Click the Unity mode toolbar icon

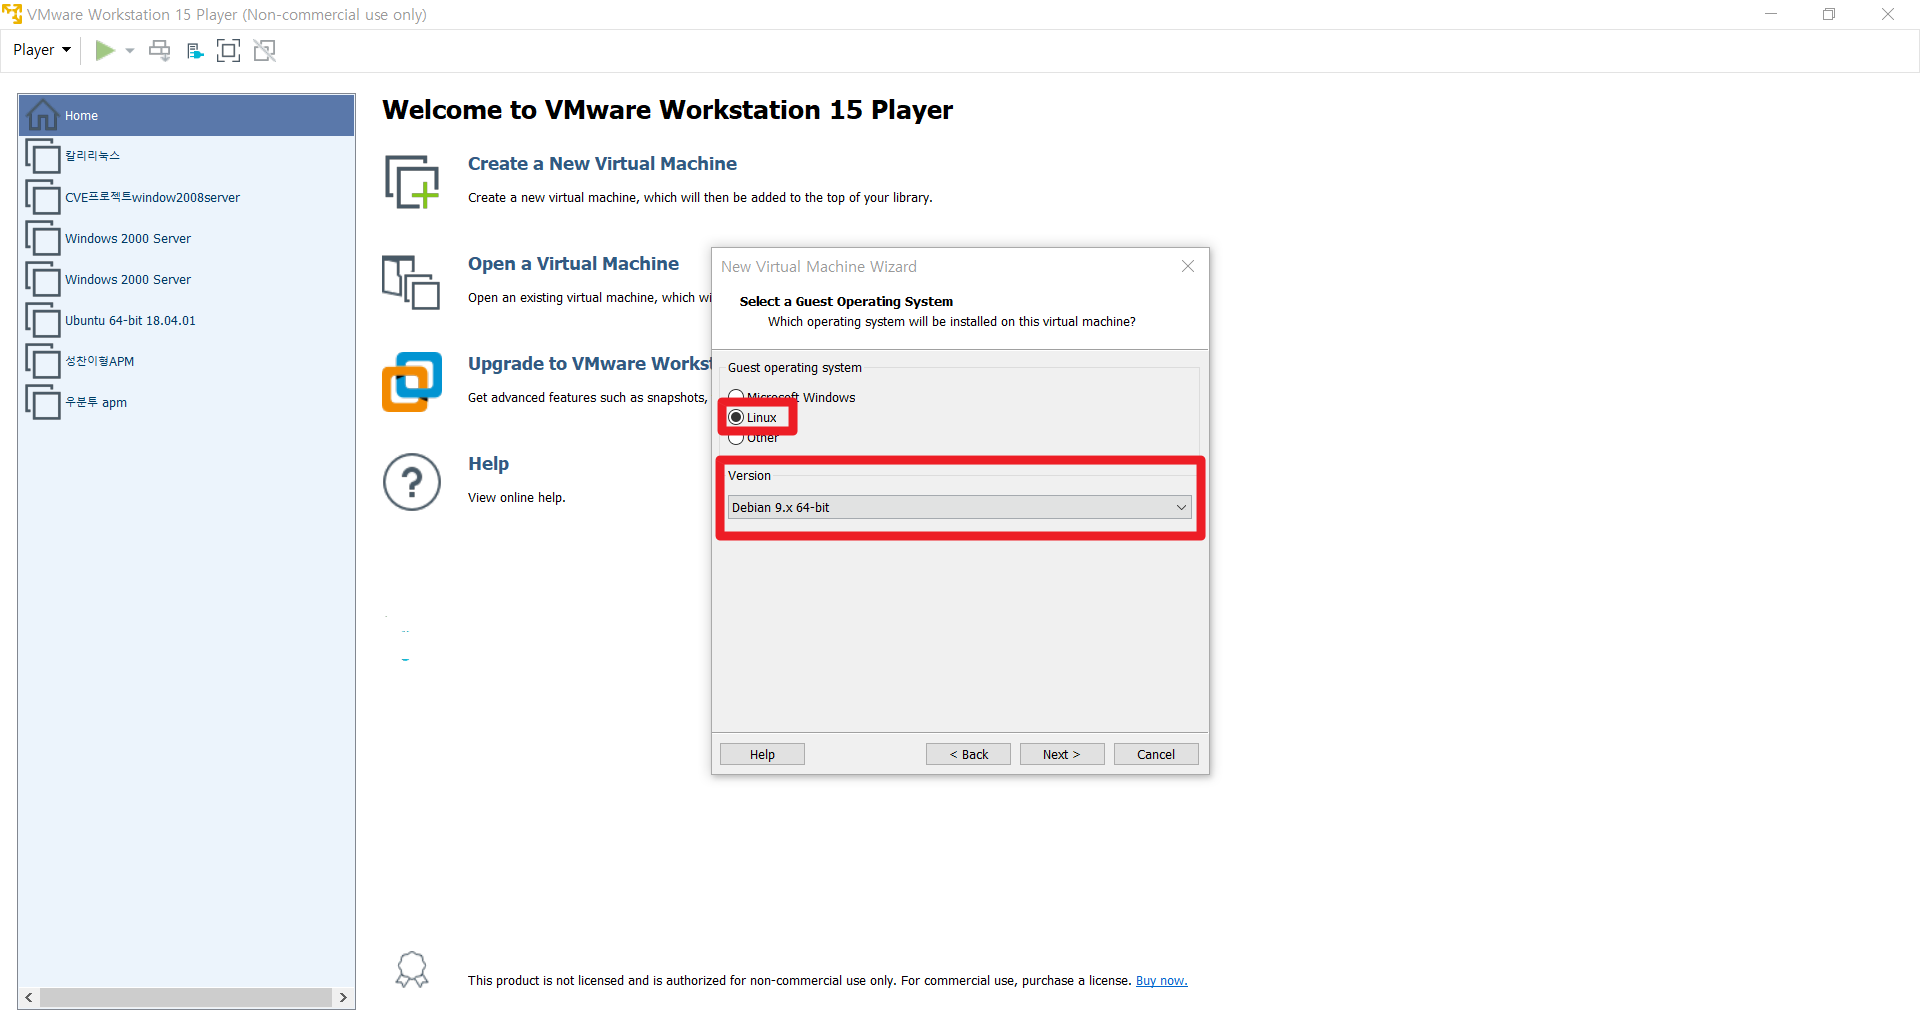tap(264, 50)
